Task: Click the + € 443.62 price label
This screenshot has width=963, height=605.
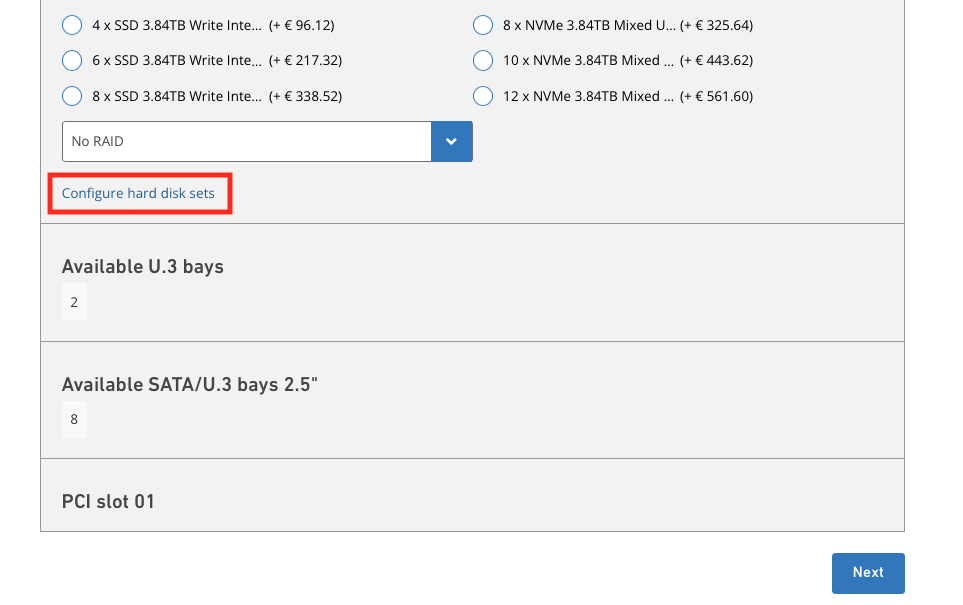Action: [x=716, y=60]
